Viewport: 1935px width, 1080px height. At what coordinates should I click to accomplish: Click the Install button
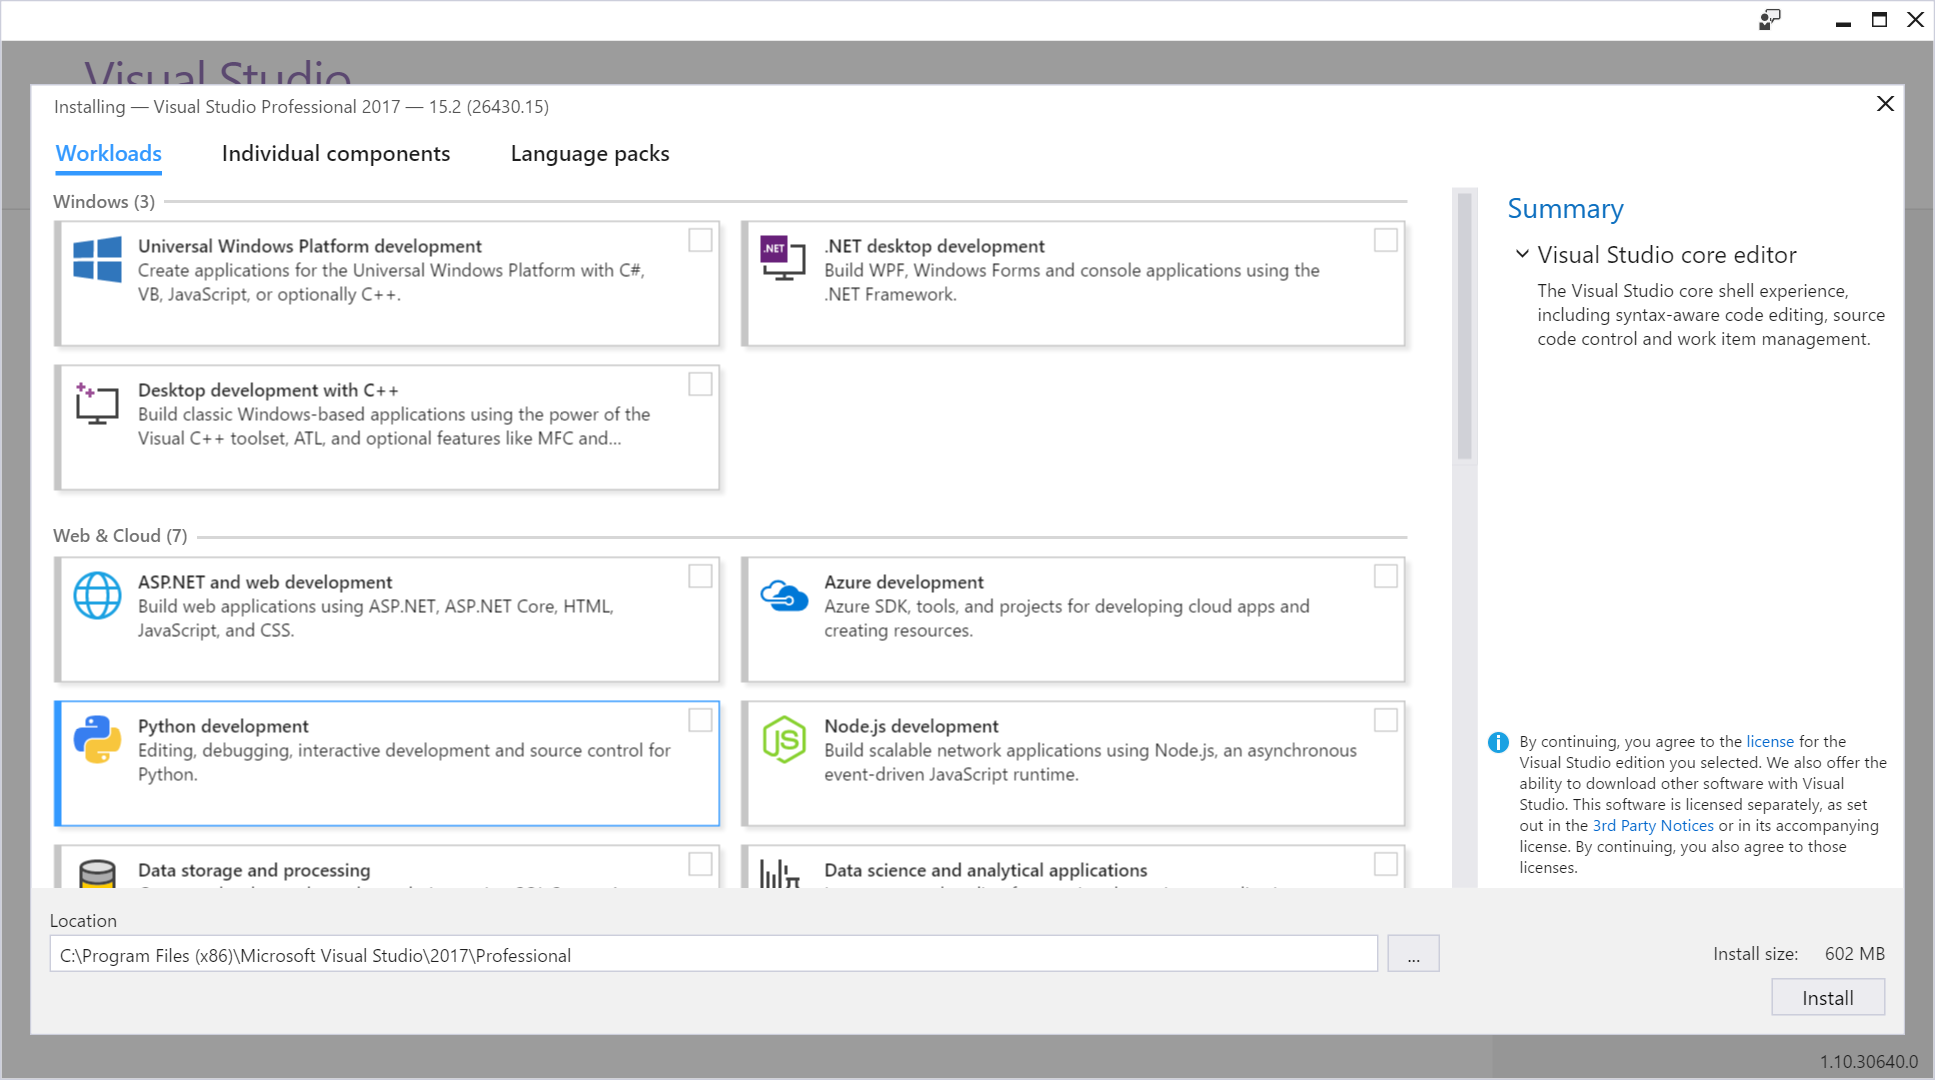[1828, 998]
